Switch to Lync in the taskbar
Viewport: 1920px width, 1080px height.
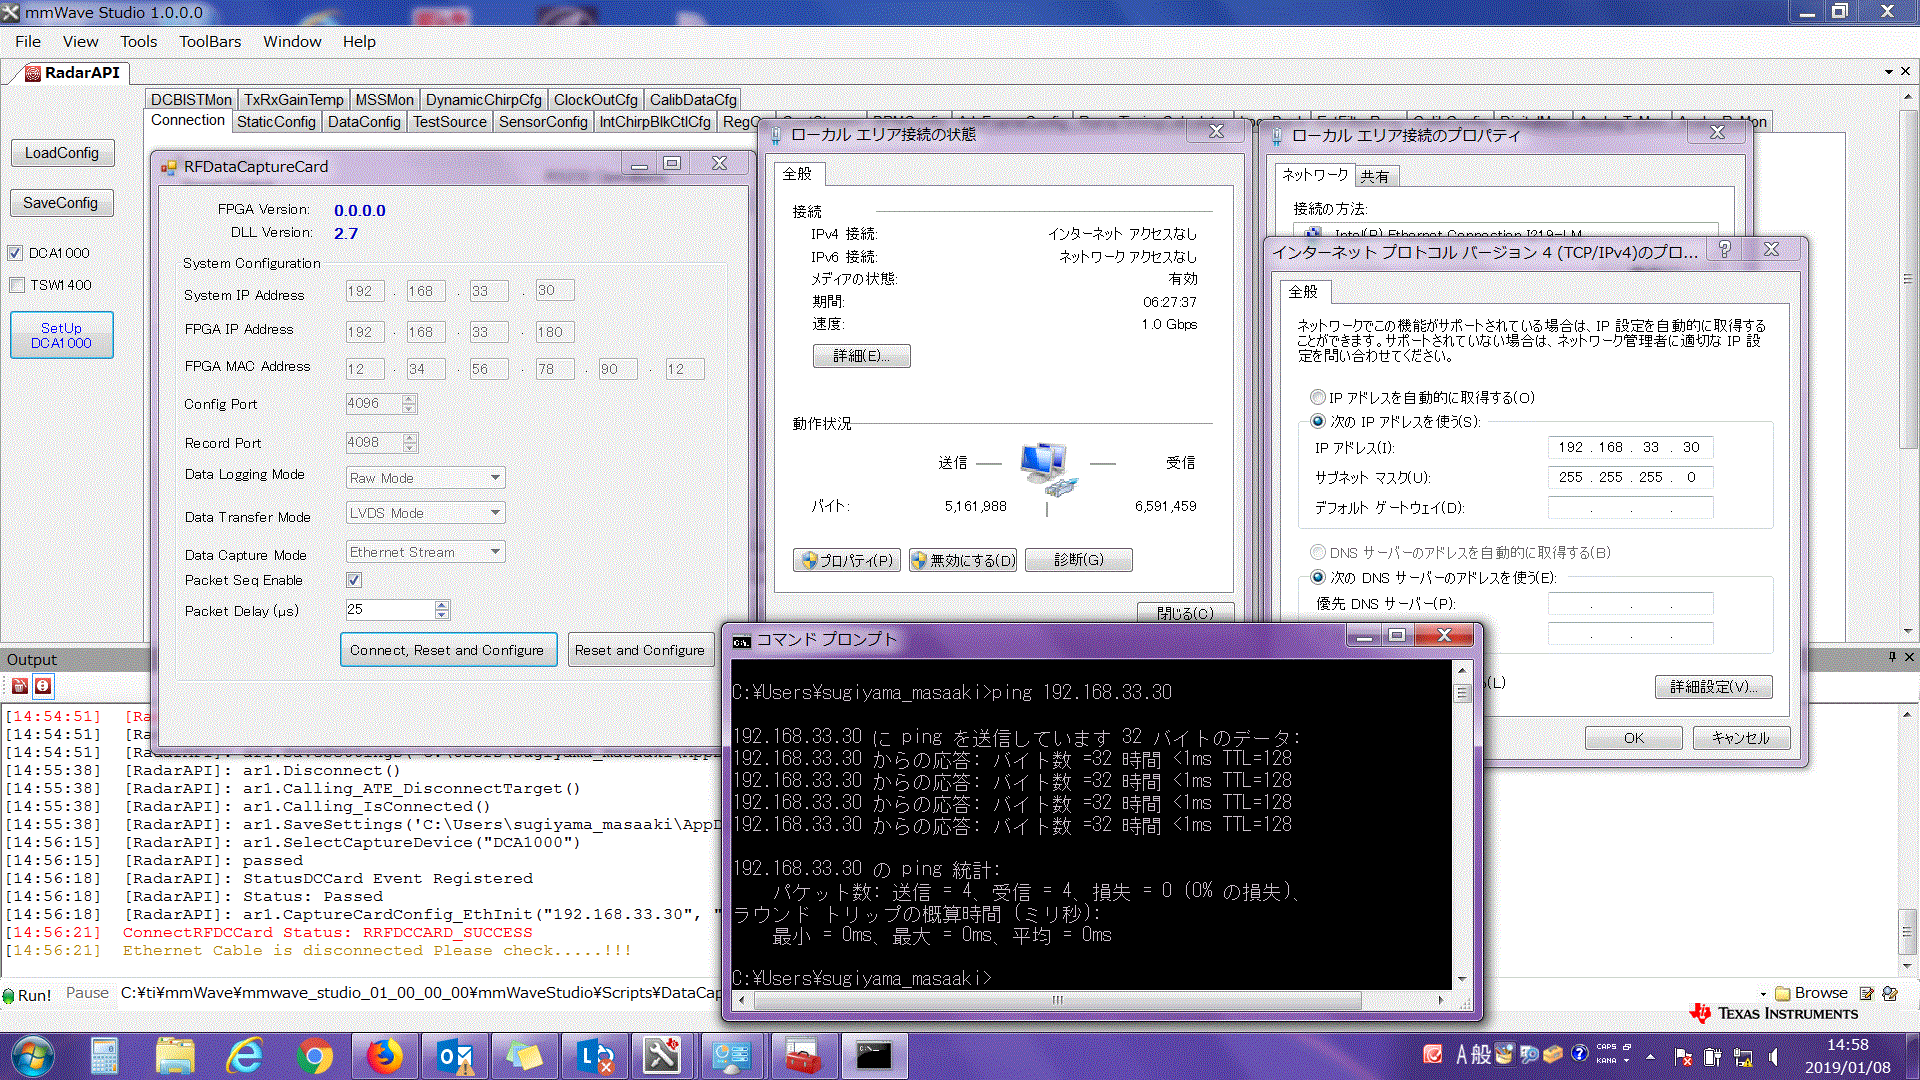point(595,1056)
